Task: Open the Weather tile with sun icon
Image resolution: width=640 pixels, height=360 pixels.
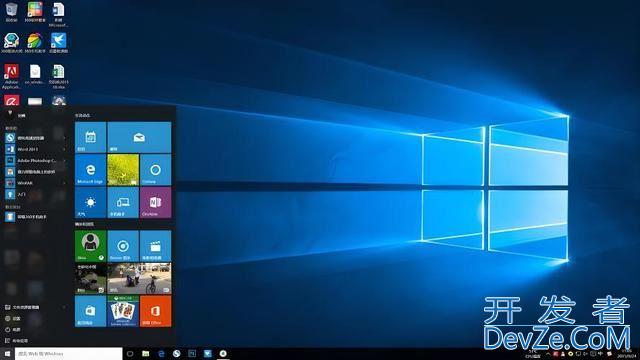Action: point(90,202)
